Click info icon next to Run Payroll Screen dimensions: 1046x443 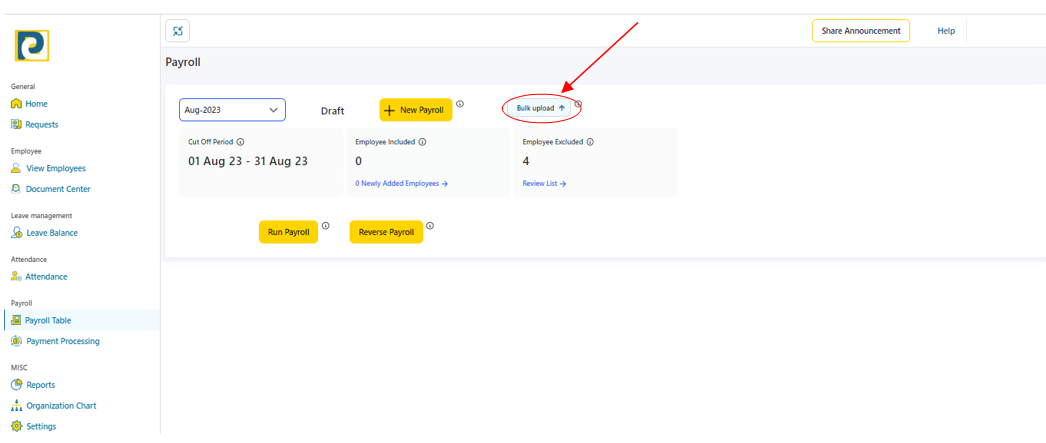326,226
